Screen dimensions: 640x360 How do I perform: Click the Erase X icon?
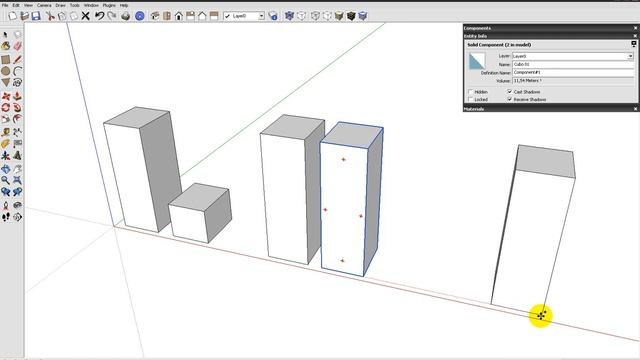(85, 16)
